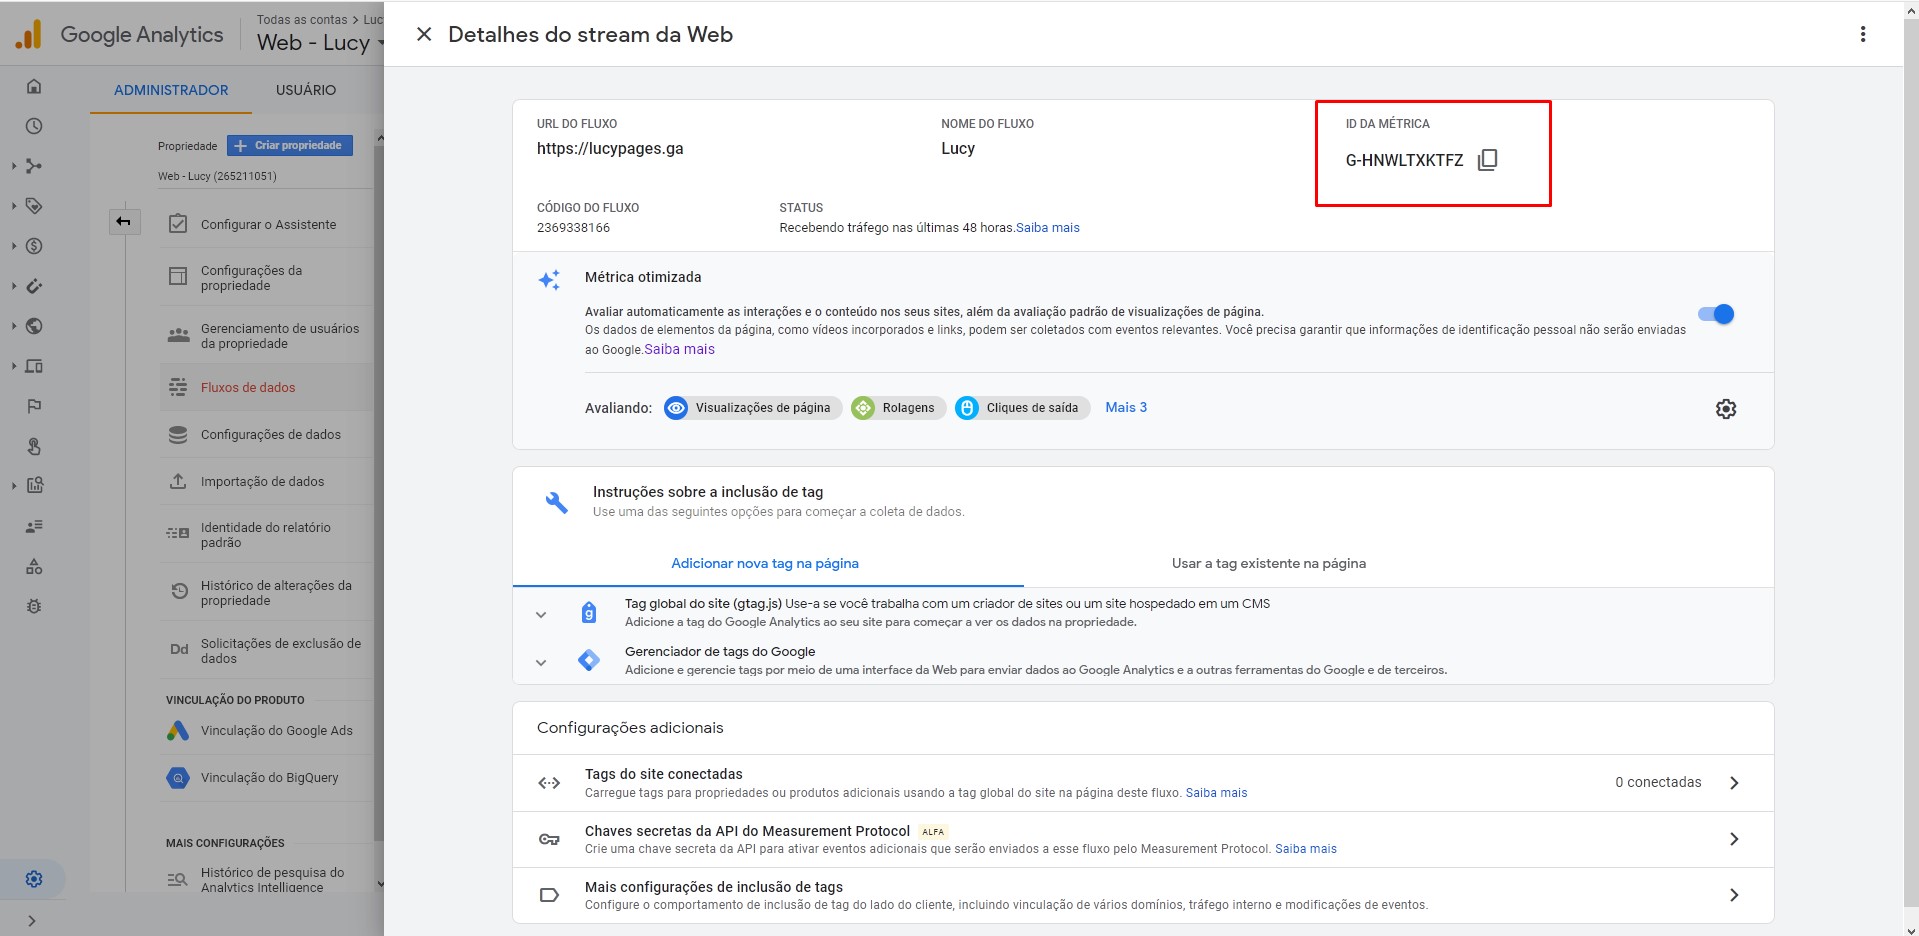Click the Criar propriedade button
This screenshot has height=936, width=1919.
pos(290,146)
